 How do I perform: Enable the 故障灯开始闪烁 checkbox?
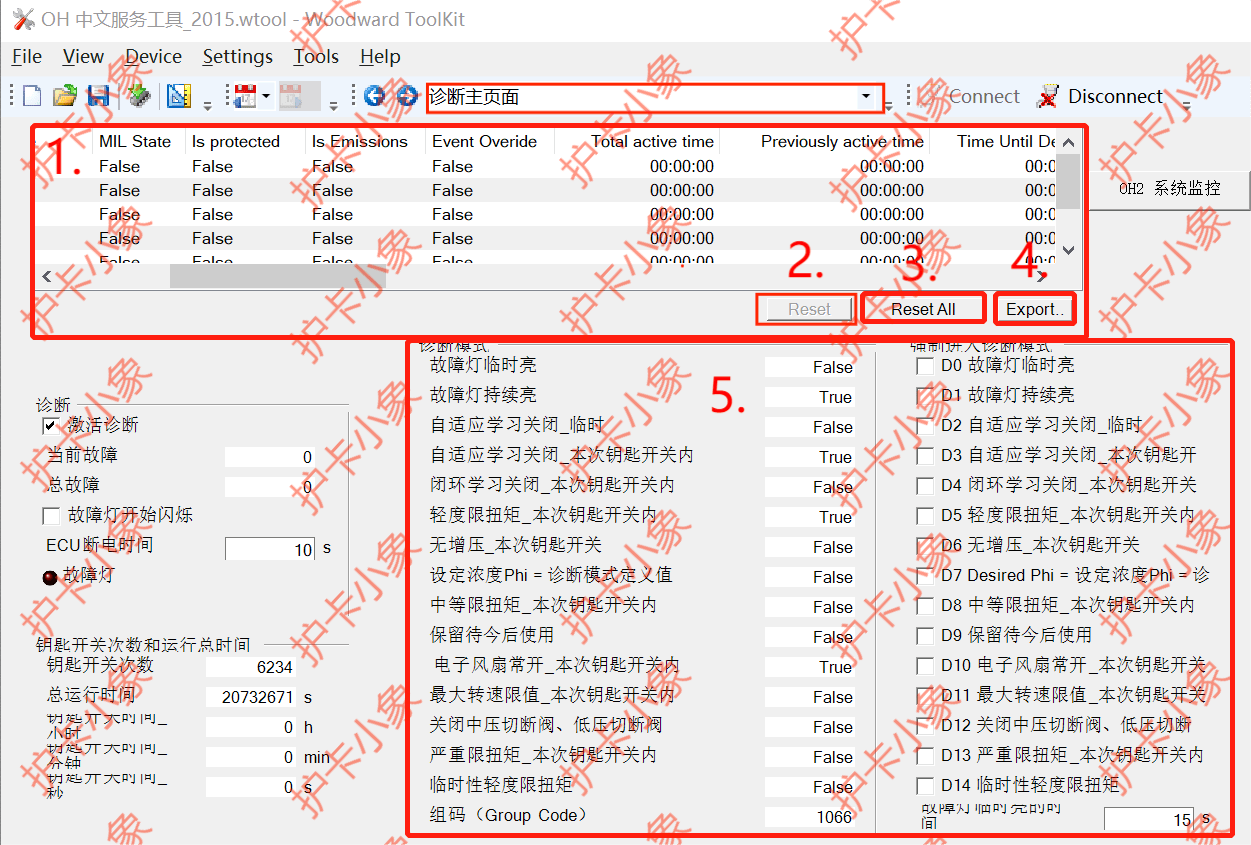point(51,516)
